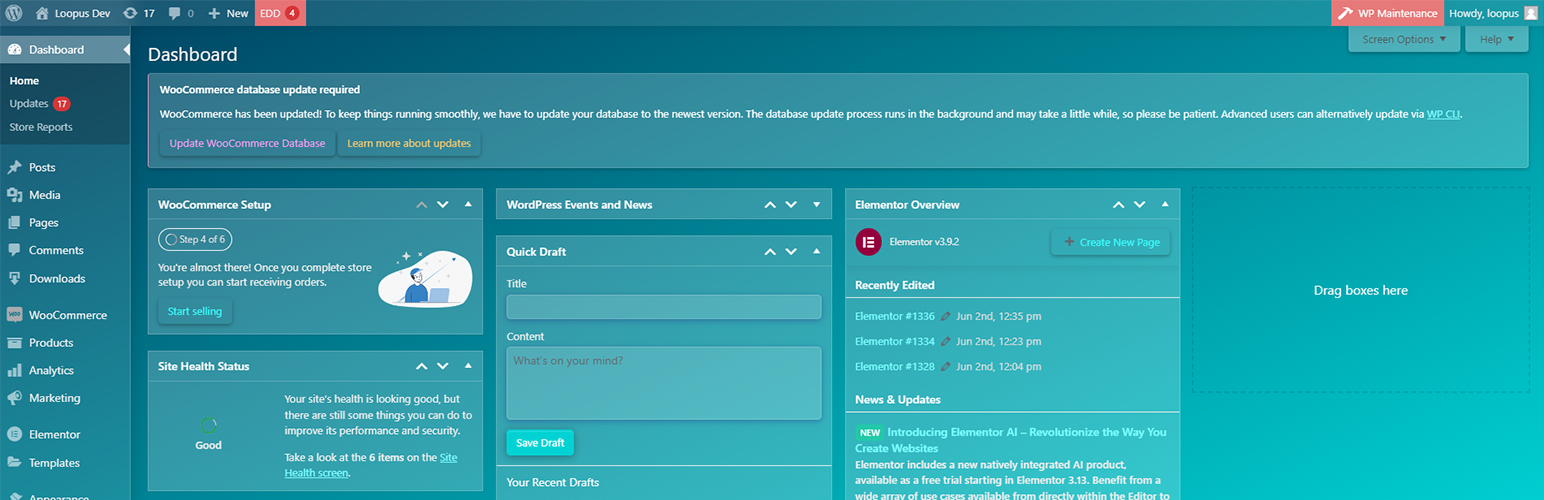Go to WooCommerce in the sidebar menu
Viewport: 1544px width, 500px height.
click(67, 315)
